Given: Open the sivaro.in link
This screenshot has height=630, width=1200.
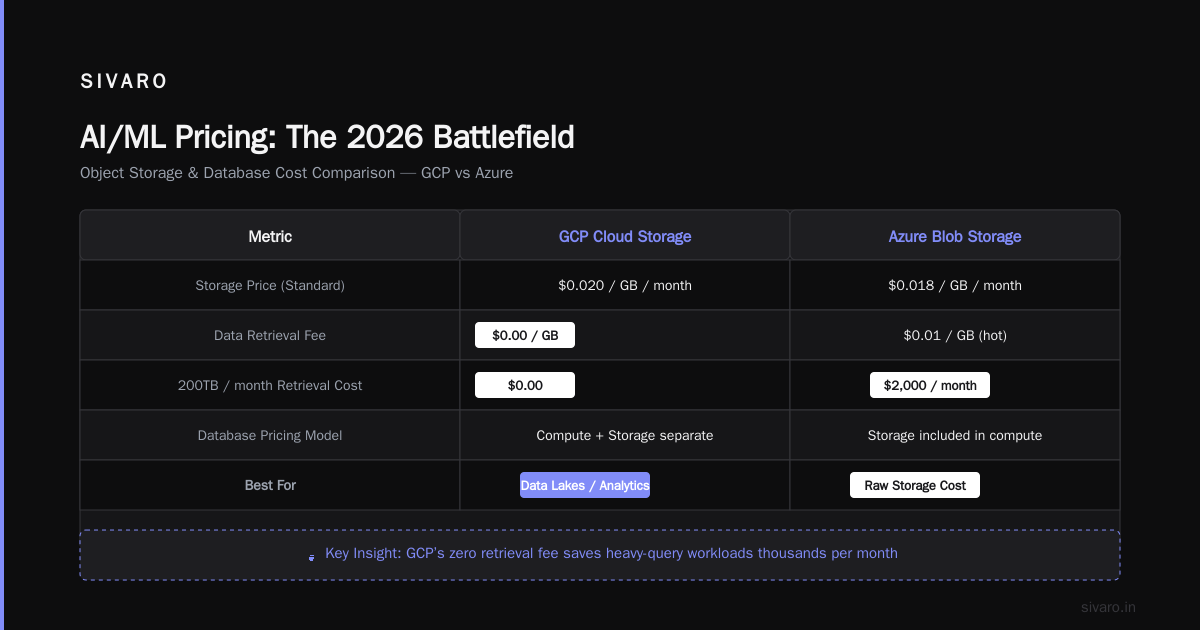Looking at the screenshot, I should pos(1109,607).
